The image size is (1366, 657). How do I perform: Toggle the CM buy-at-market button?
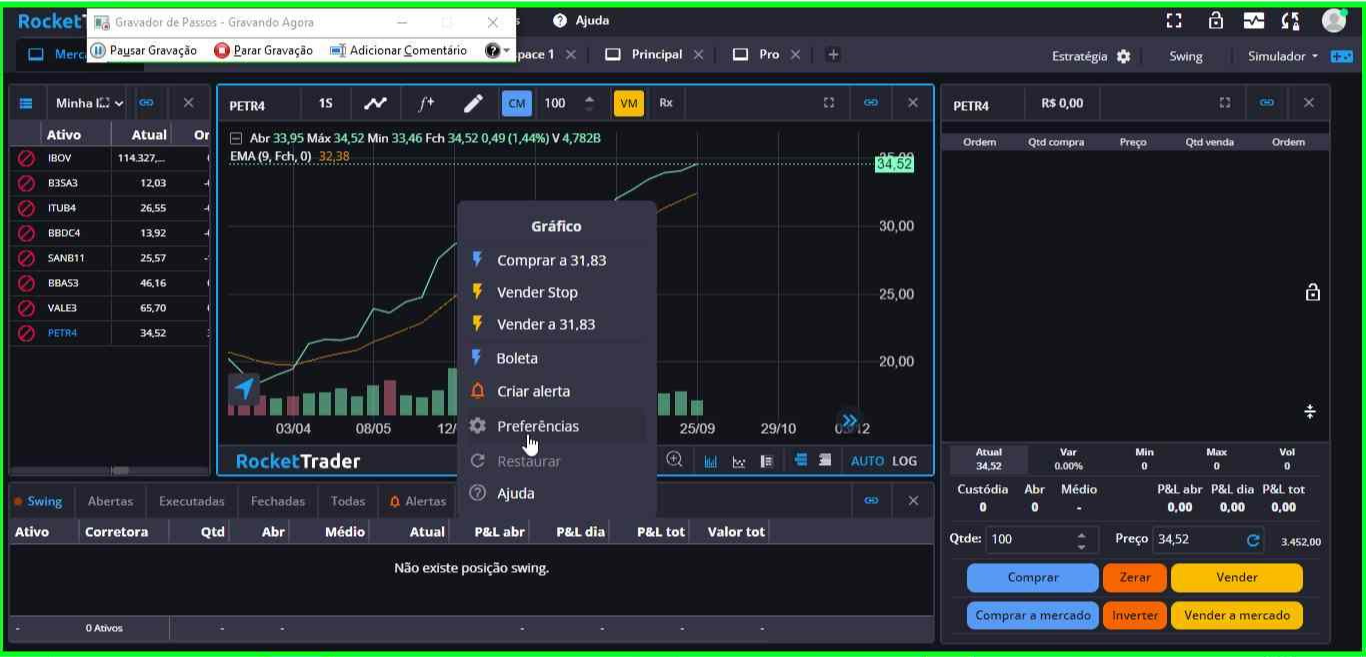tap(517, 103)
